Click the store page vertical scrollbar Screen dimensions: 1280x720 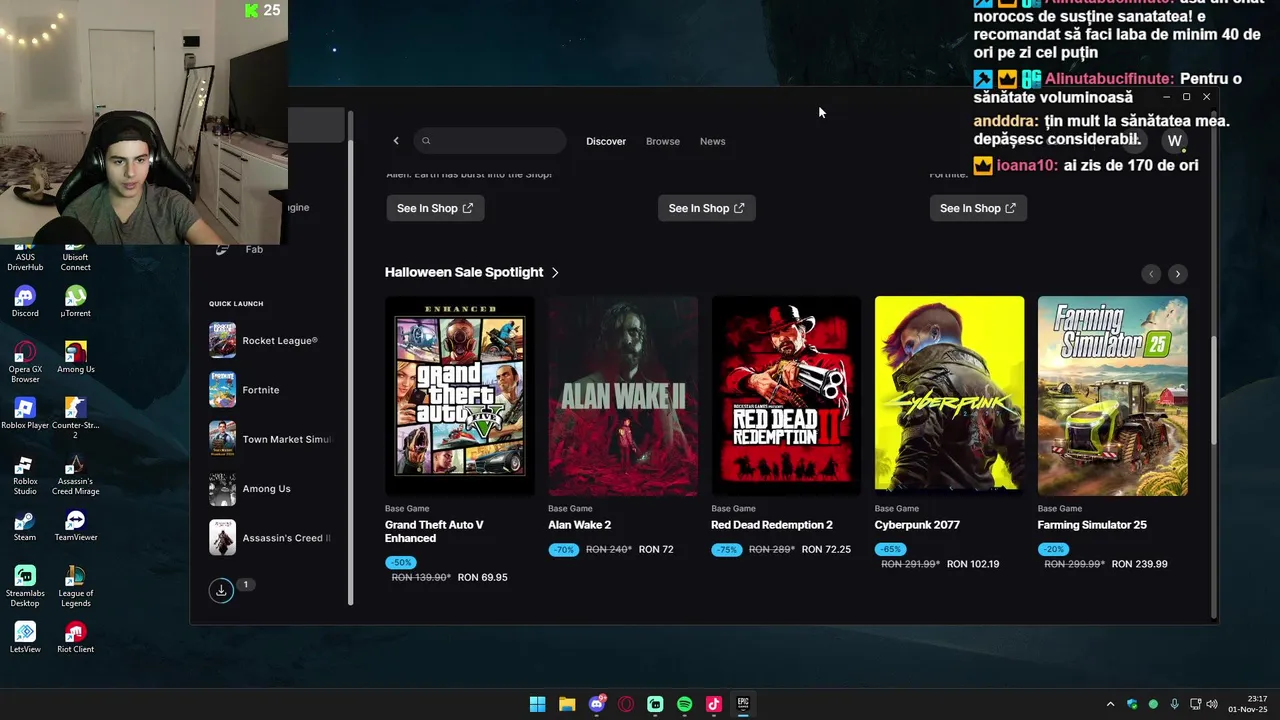[x=1215, y=390]
